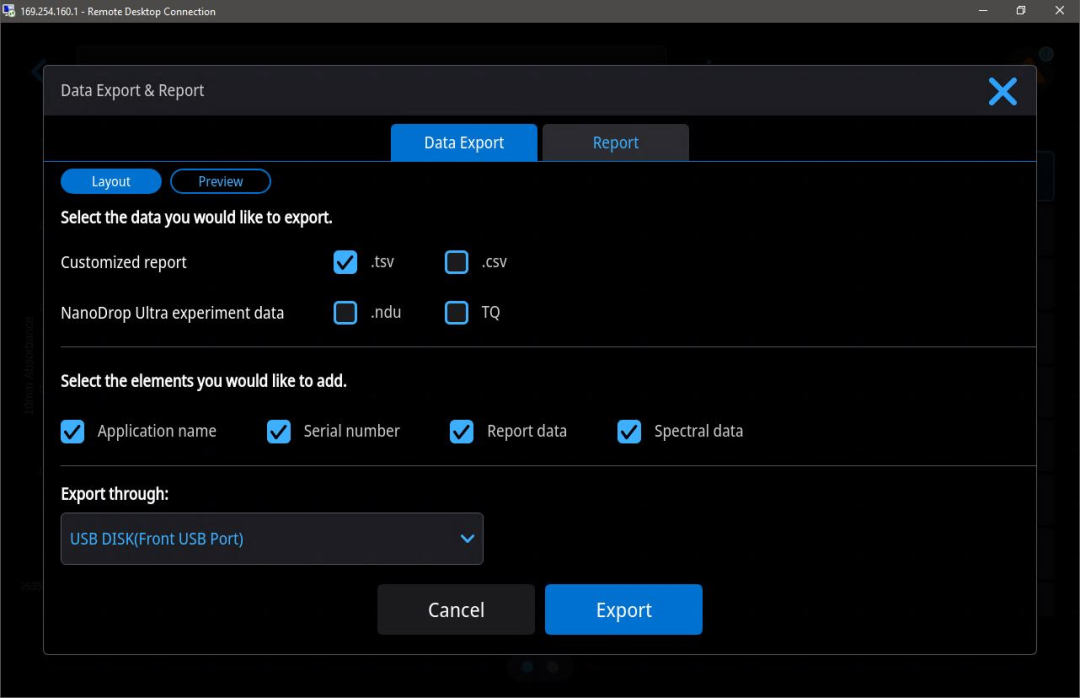Viewport: 1080px width, 698px height.
Task: Toggle the Serial number checkbox
Action: coord(278,431)
